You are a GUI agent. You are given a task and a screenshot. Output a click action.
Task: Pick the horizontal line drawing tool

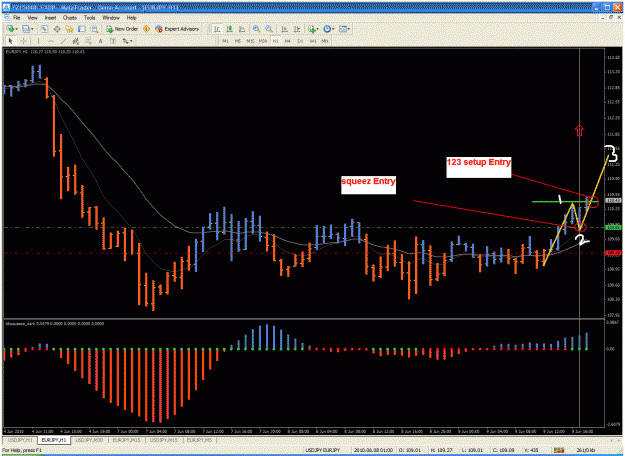pyautogui.click(x=51, y=41)
